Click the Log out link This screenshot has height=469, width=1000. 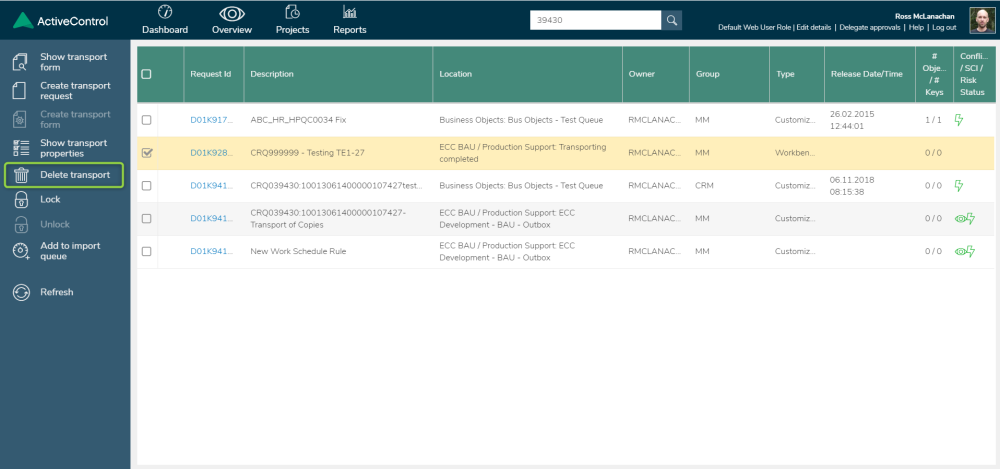point(945,28)
